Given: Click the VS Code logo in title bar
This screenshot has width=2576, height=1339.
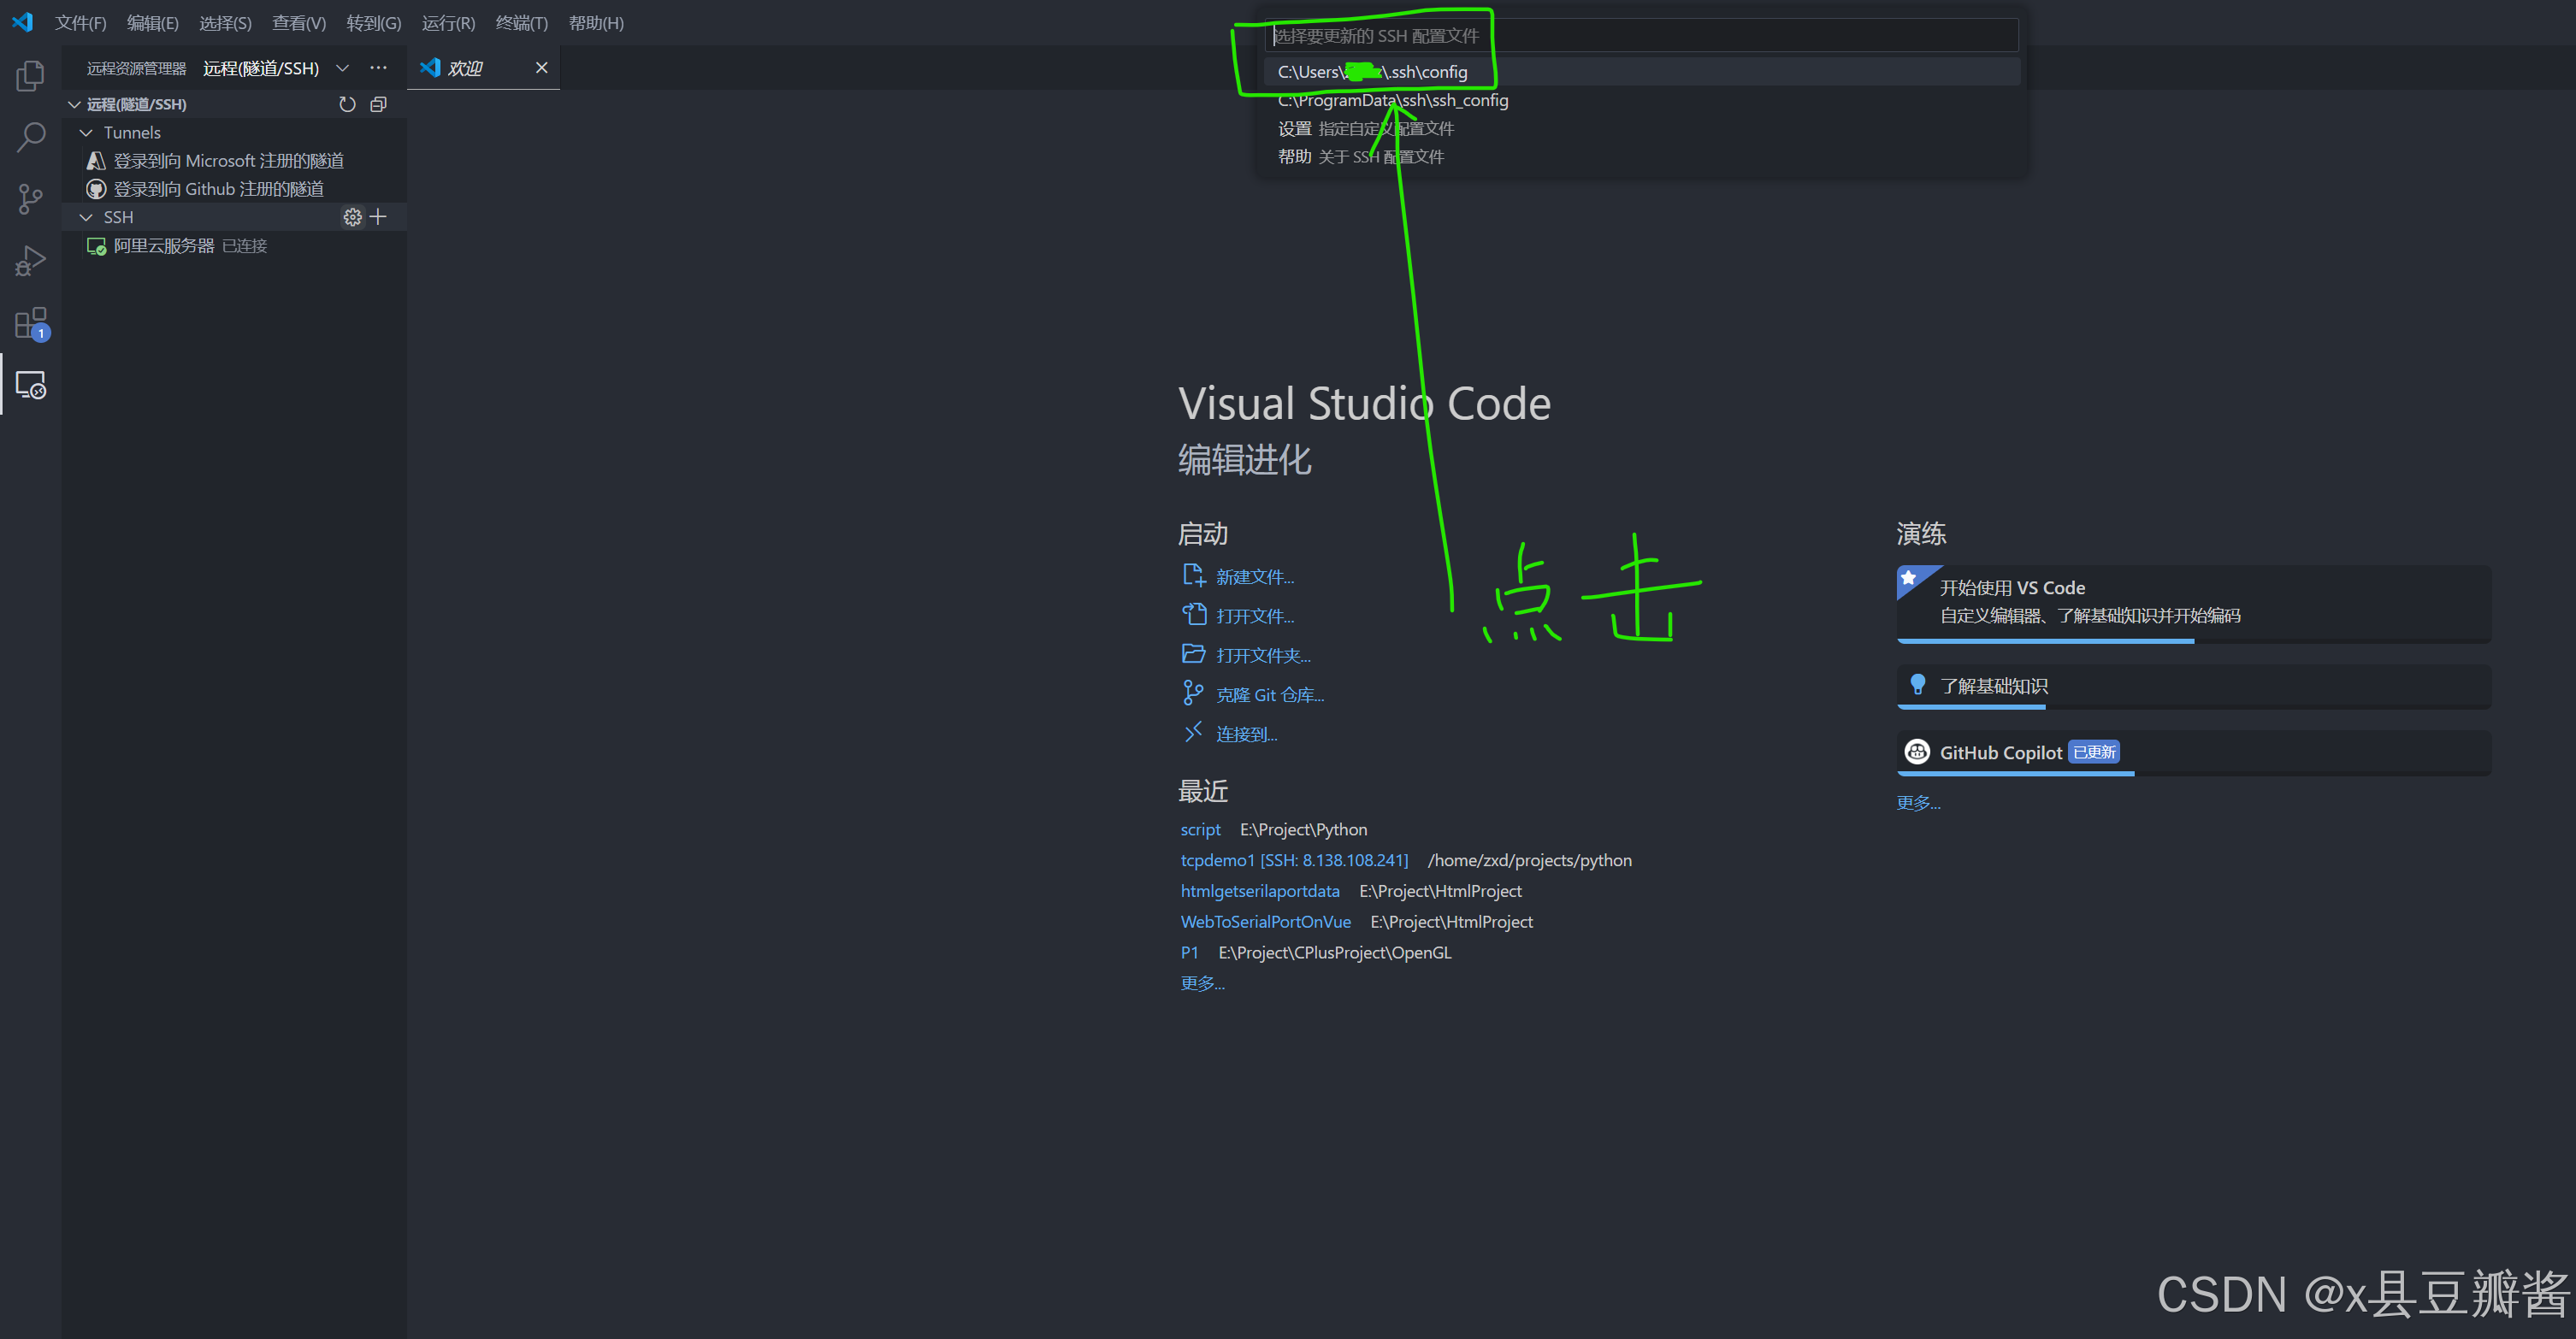Looking at the screenshot, I should [x=22, y=22].
